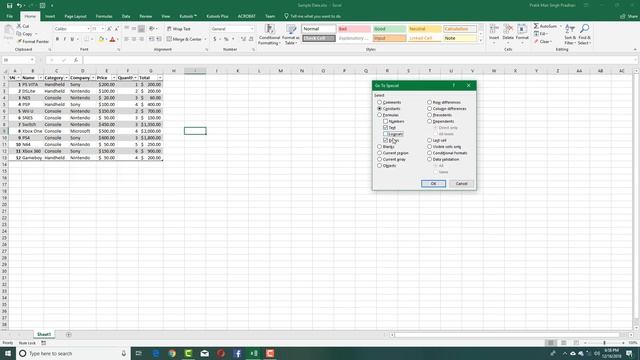Viewport: 640px width, 360px height.
Task: Open Chrome from the Windows taskbar
Action: (172, 353)
